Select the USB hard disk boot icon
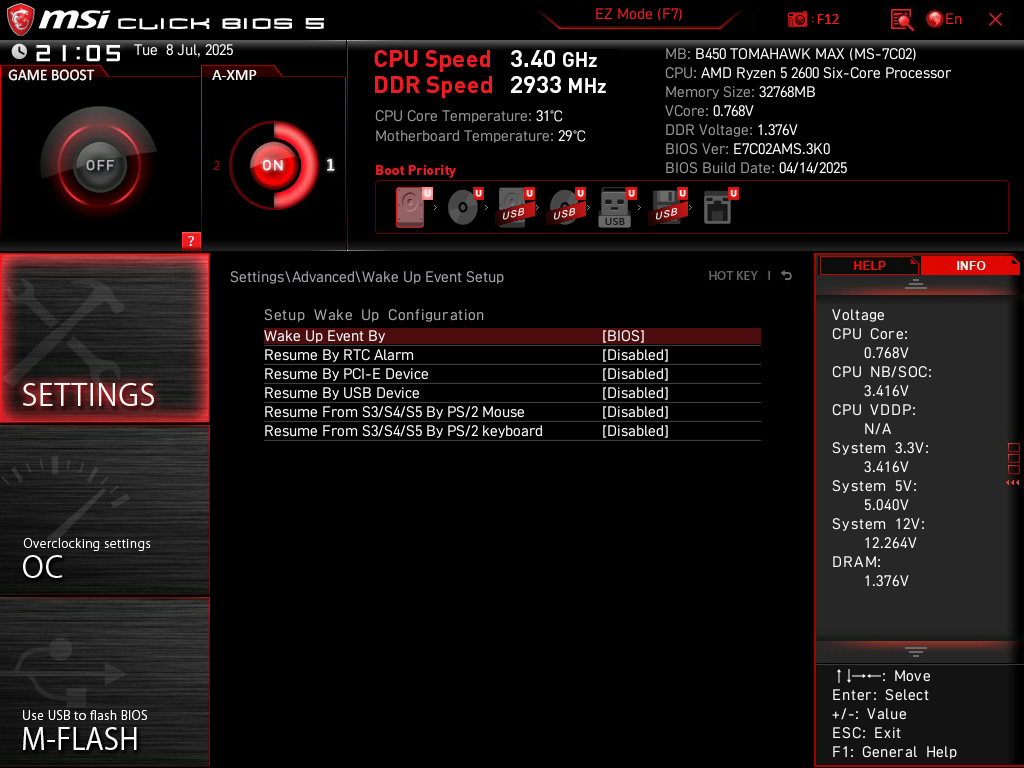 pos(515,207)
